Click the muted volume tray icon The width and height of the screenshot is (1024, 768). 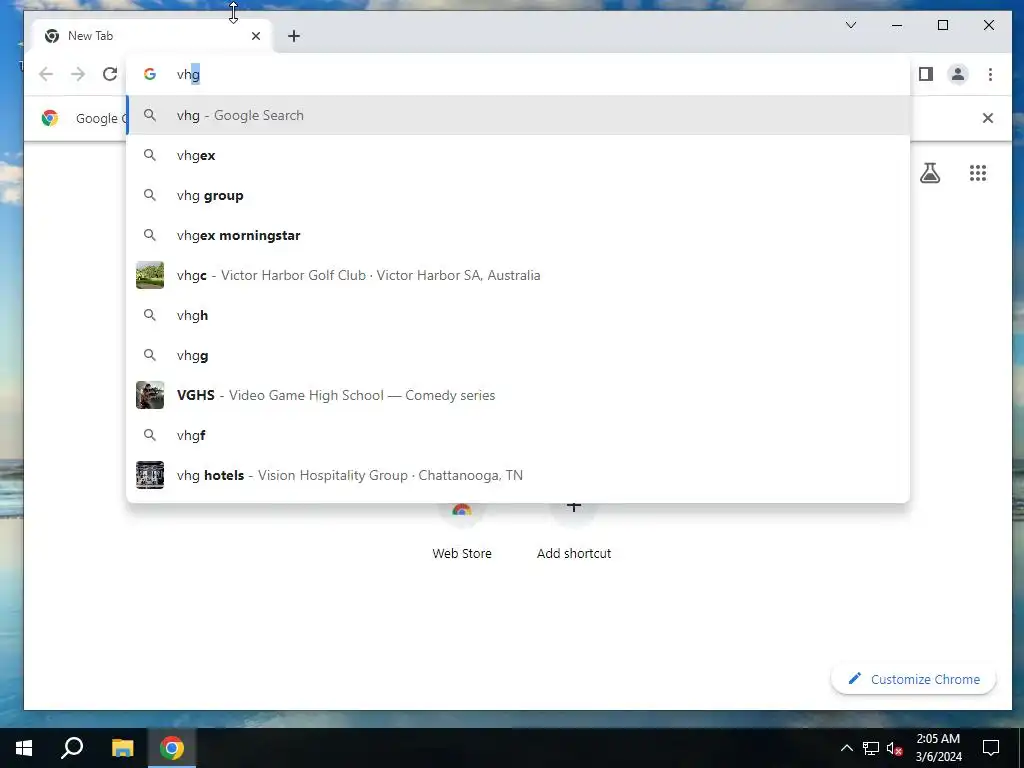coord(895,748)
